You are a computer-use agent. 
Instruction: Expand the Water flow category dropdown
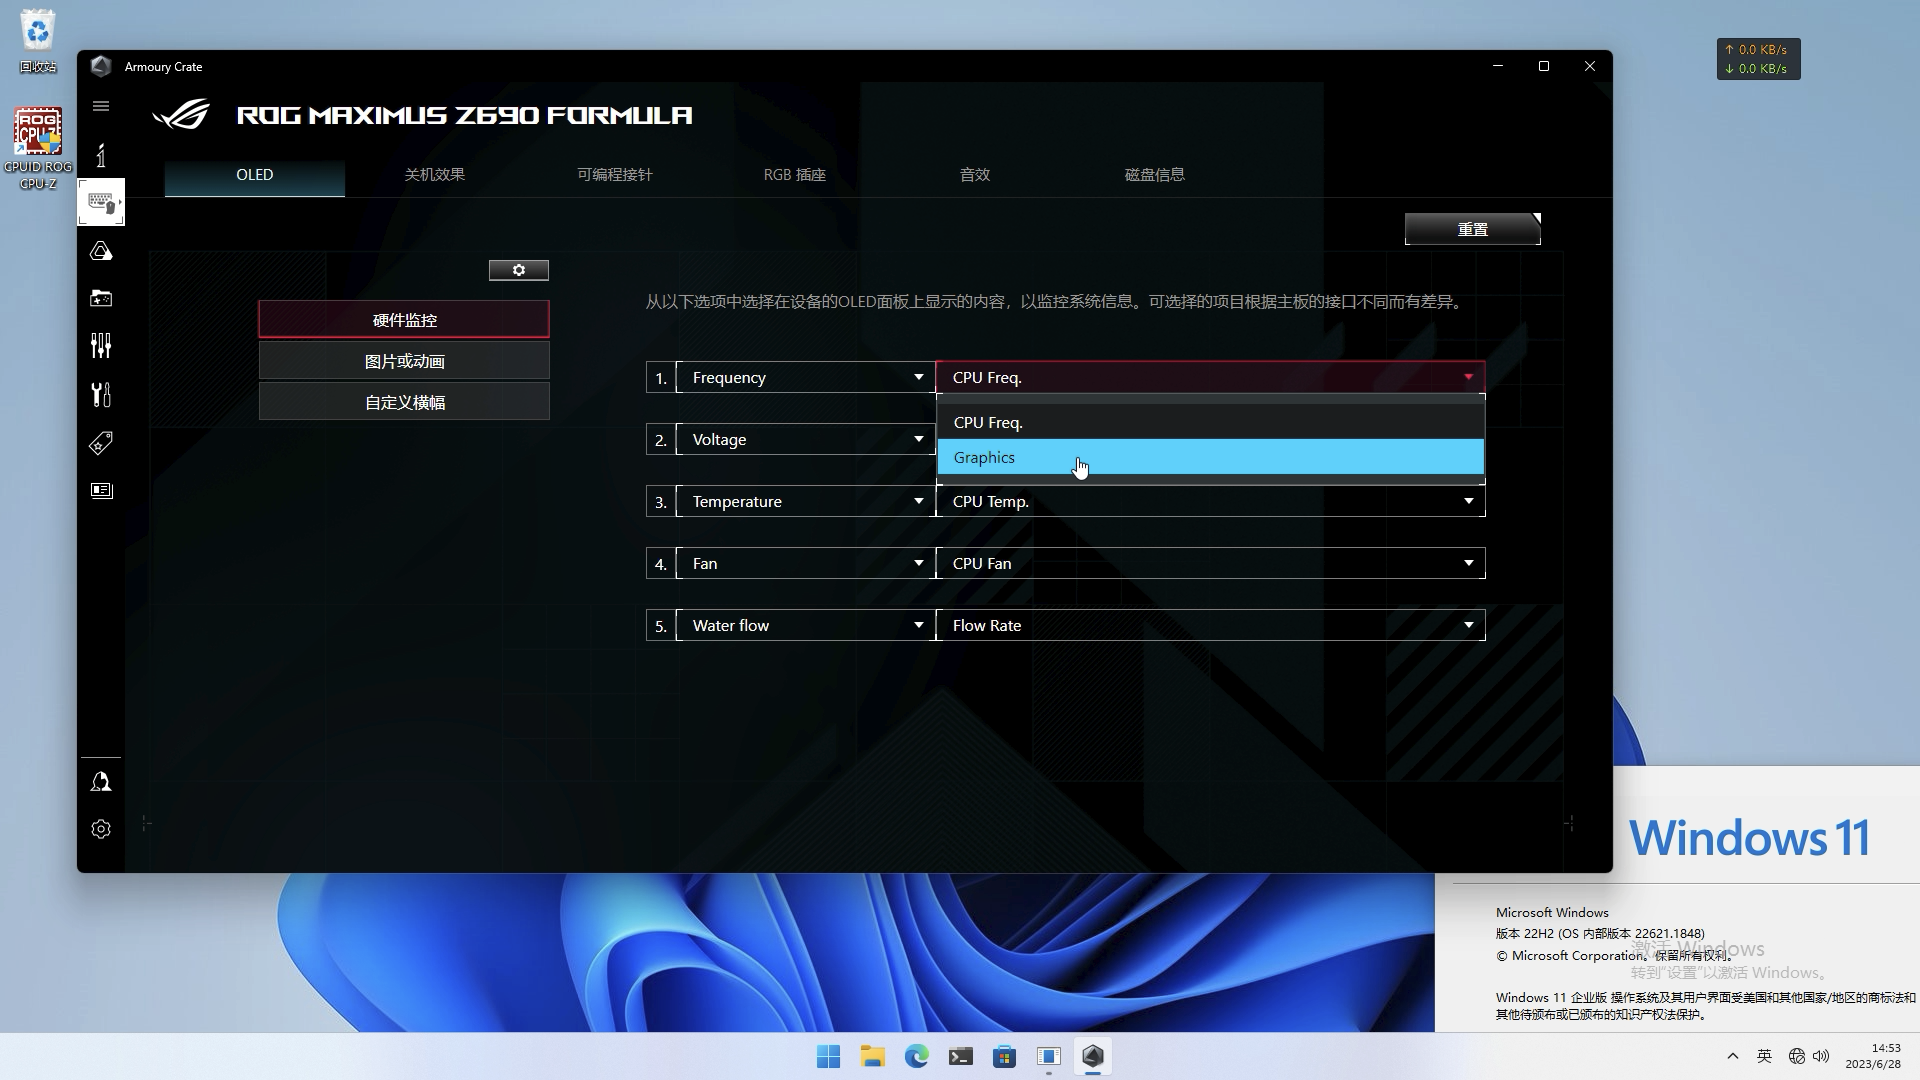point(805,625)
